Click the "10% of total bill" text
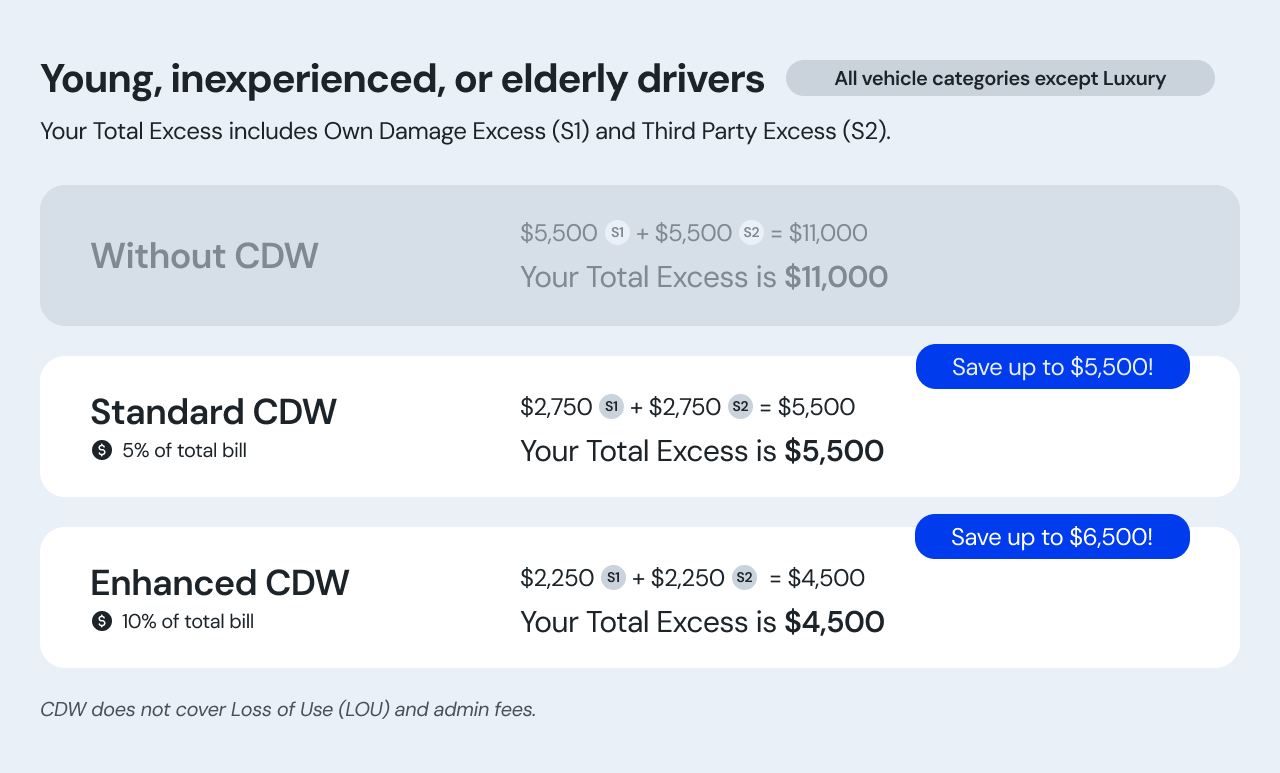The height and width of the screenshot is (773, 1280). click(188, 622)
